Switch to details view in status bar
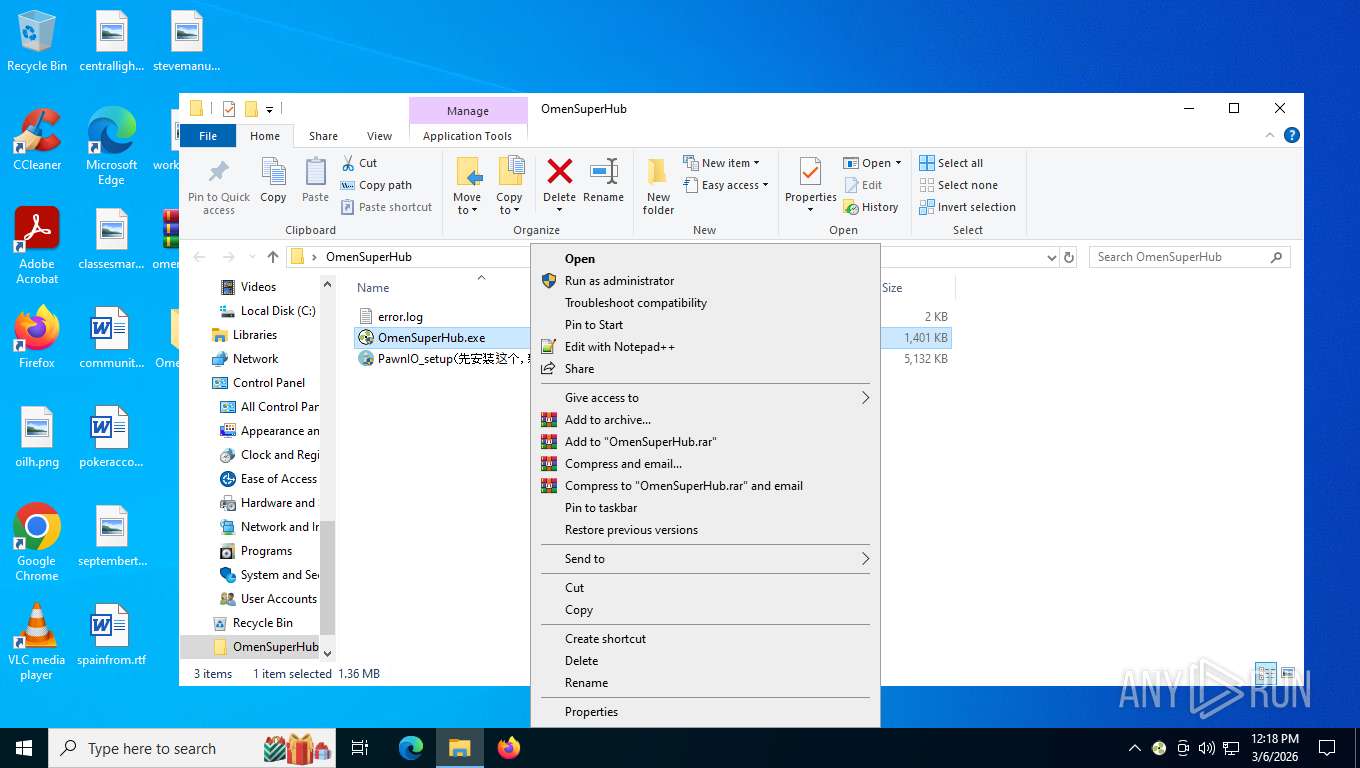 click(1265, 674)
